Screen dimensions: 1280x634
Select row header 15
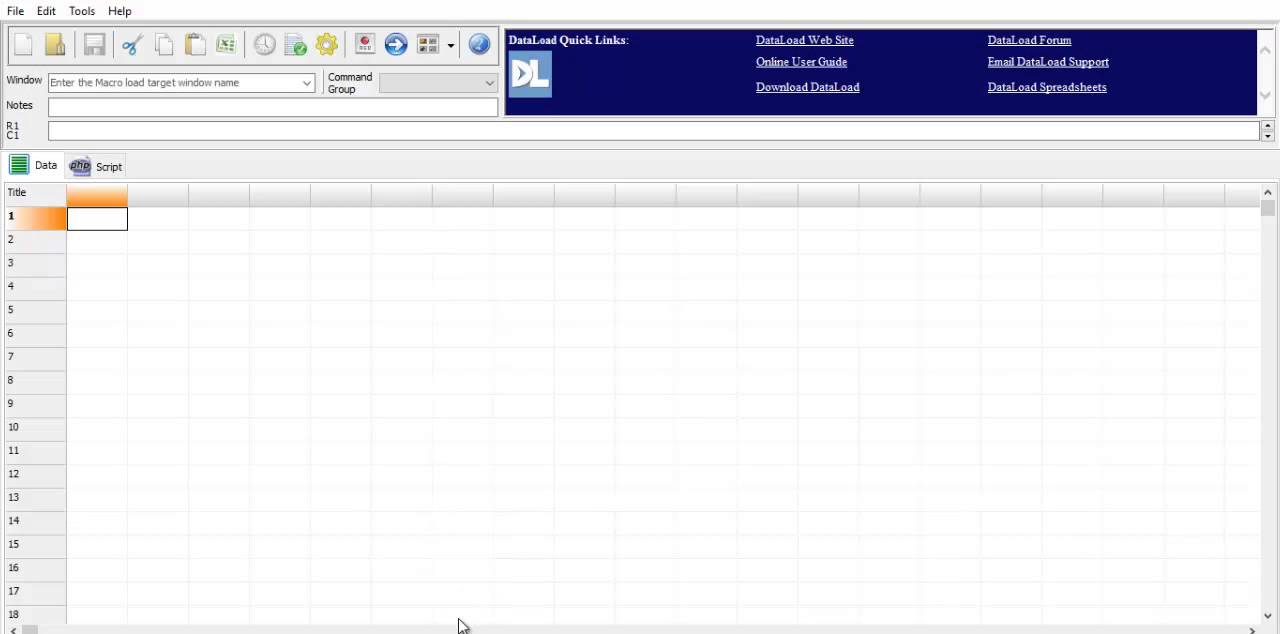pos(36,544)
